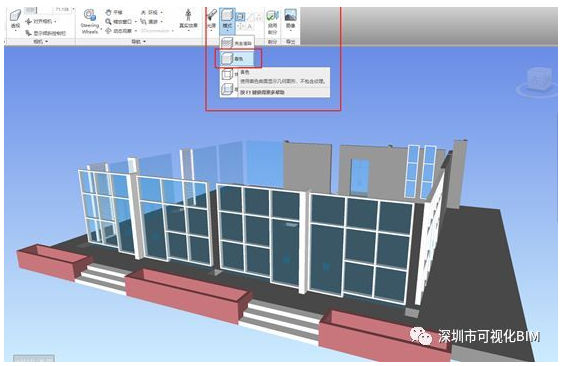This screenshot has height=366, width=563.
Task: Choose Shaded (着色) mode option
Action: [x=237, y=58]
